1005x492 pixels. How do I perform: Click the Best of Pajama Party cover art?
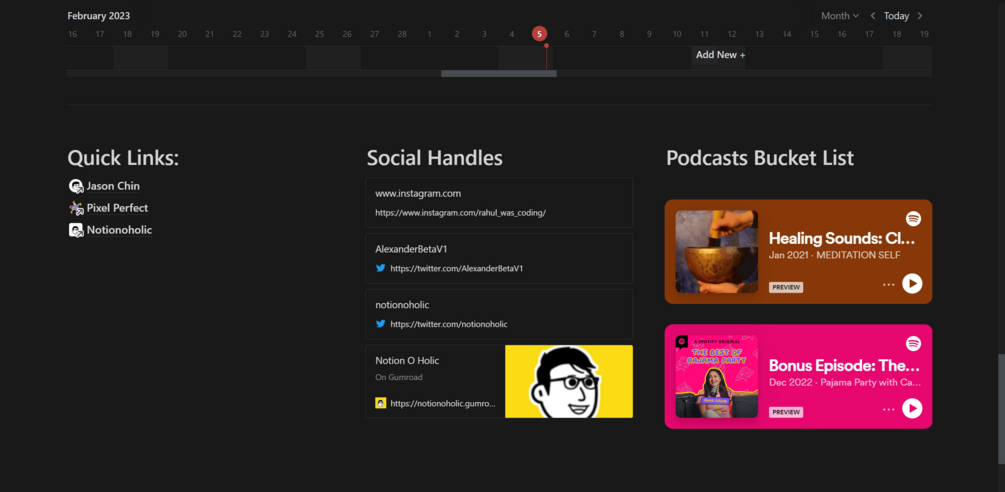click(717, 377)
